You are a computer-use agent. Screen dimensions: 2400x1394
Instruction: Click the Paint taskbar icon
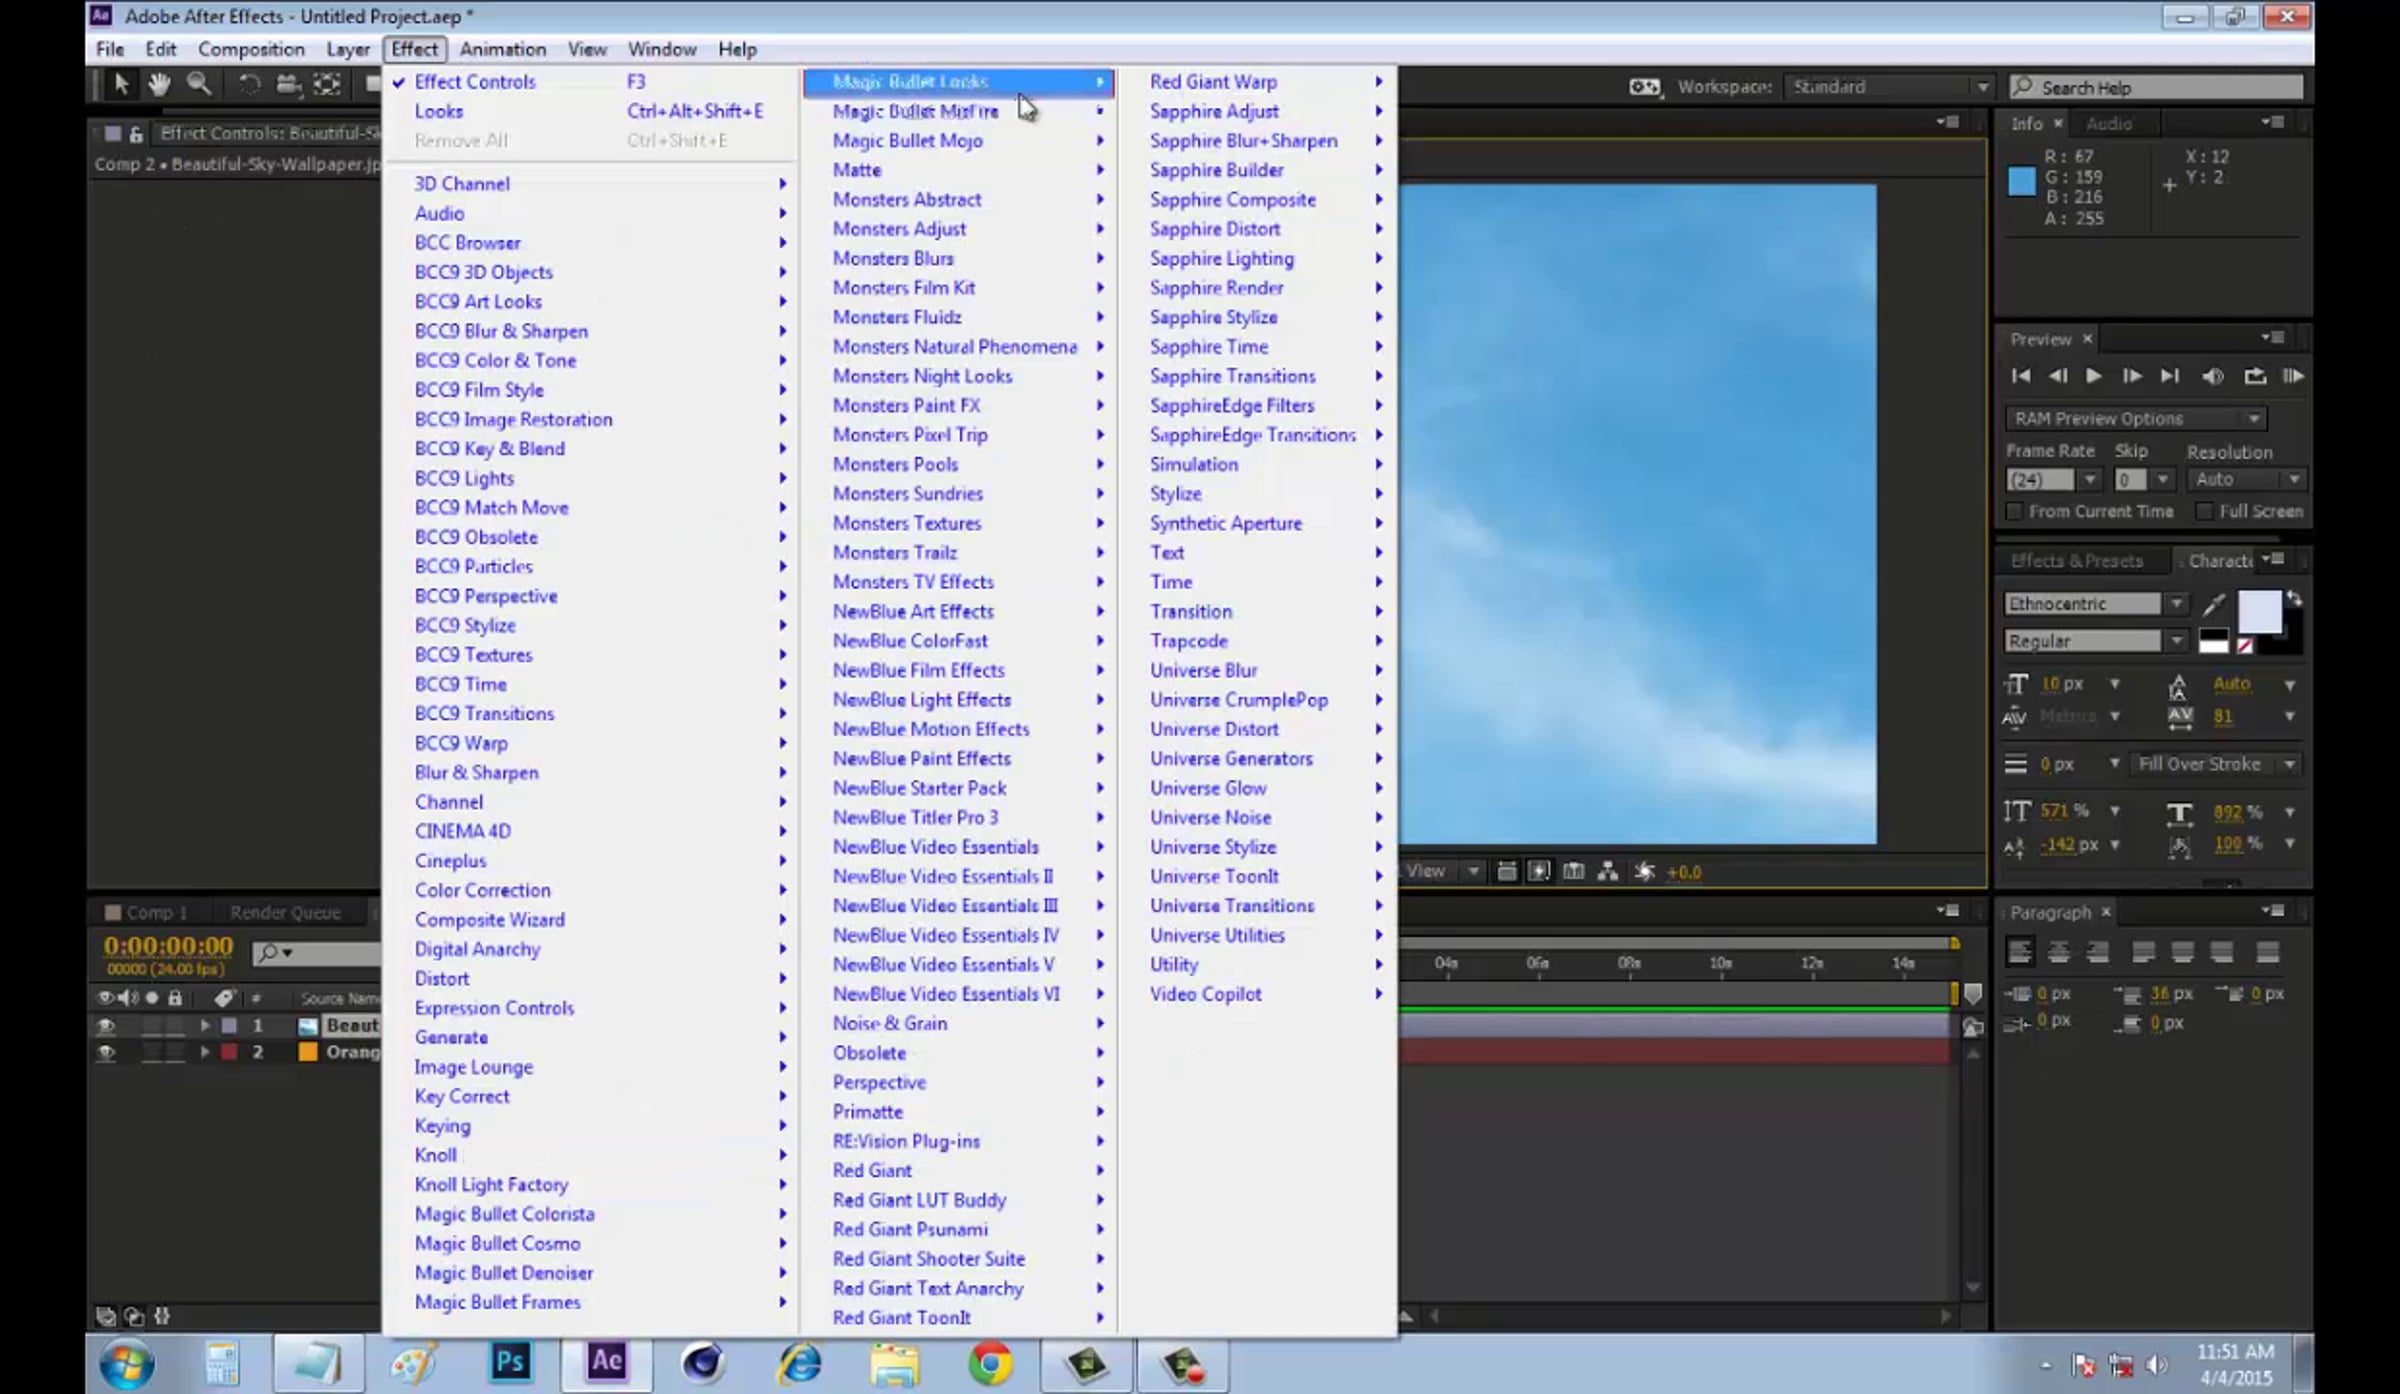414,1364
